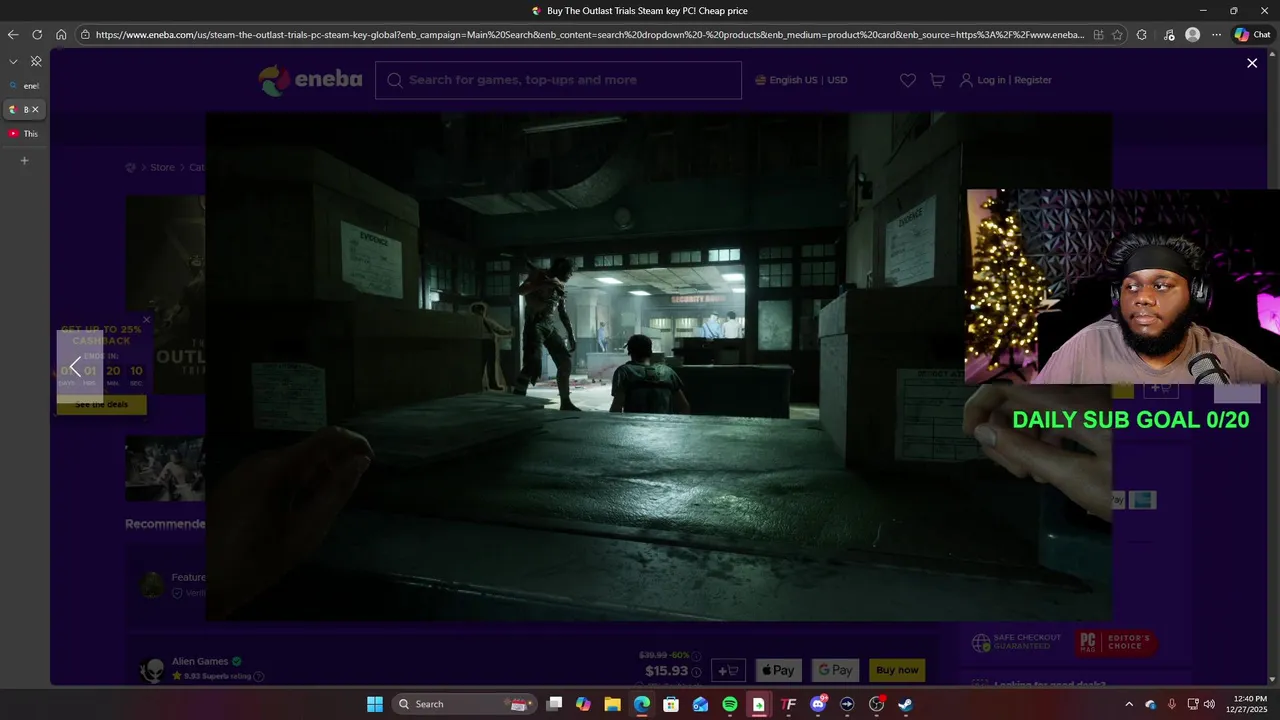Open Spotify from the taskbar
The height and width of the screenshot is (720, 1280).
[x=730, y=704]
